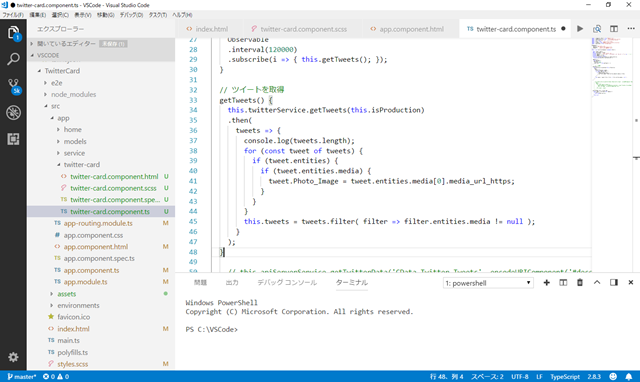The image size is (640, 382).
Task: Open the Manage gear menu
Action: 13,357
